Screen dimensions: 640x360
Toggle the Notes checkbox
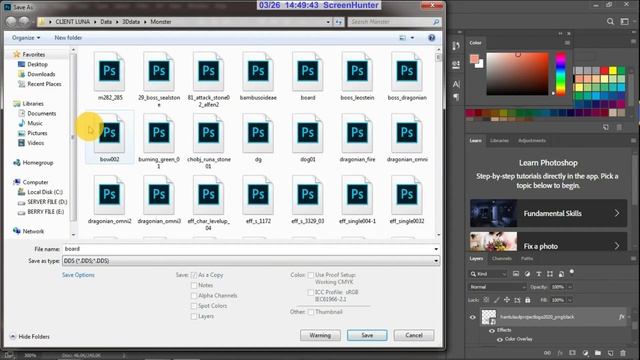(x=194, y=285)
